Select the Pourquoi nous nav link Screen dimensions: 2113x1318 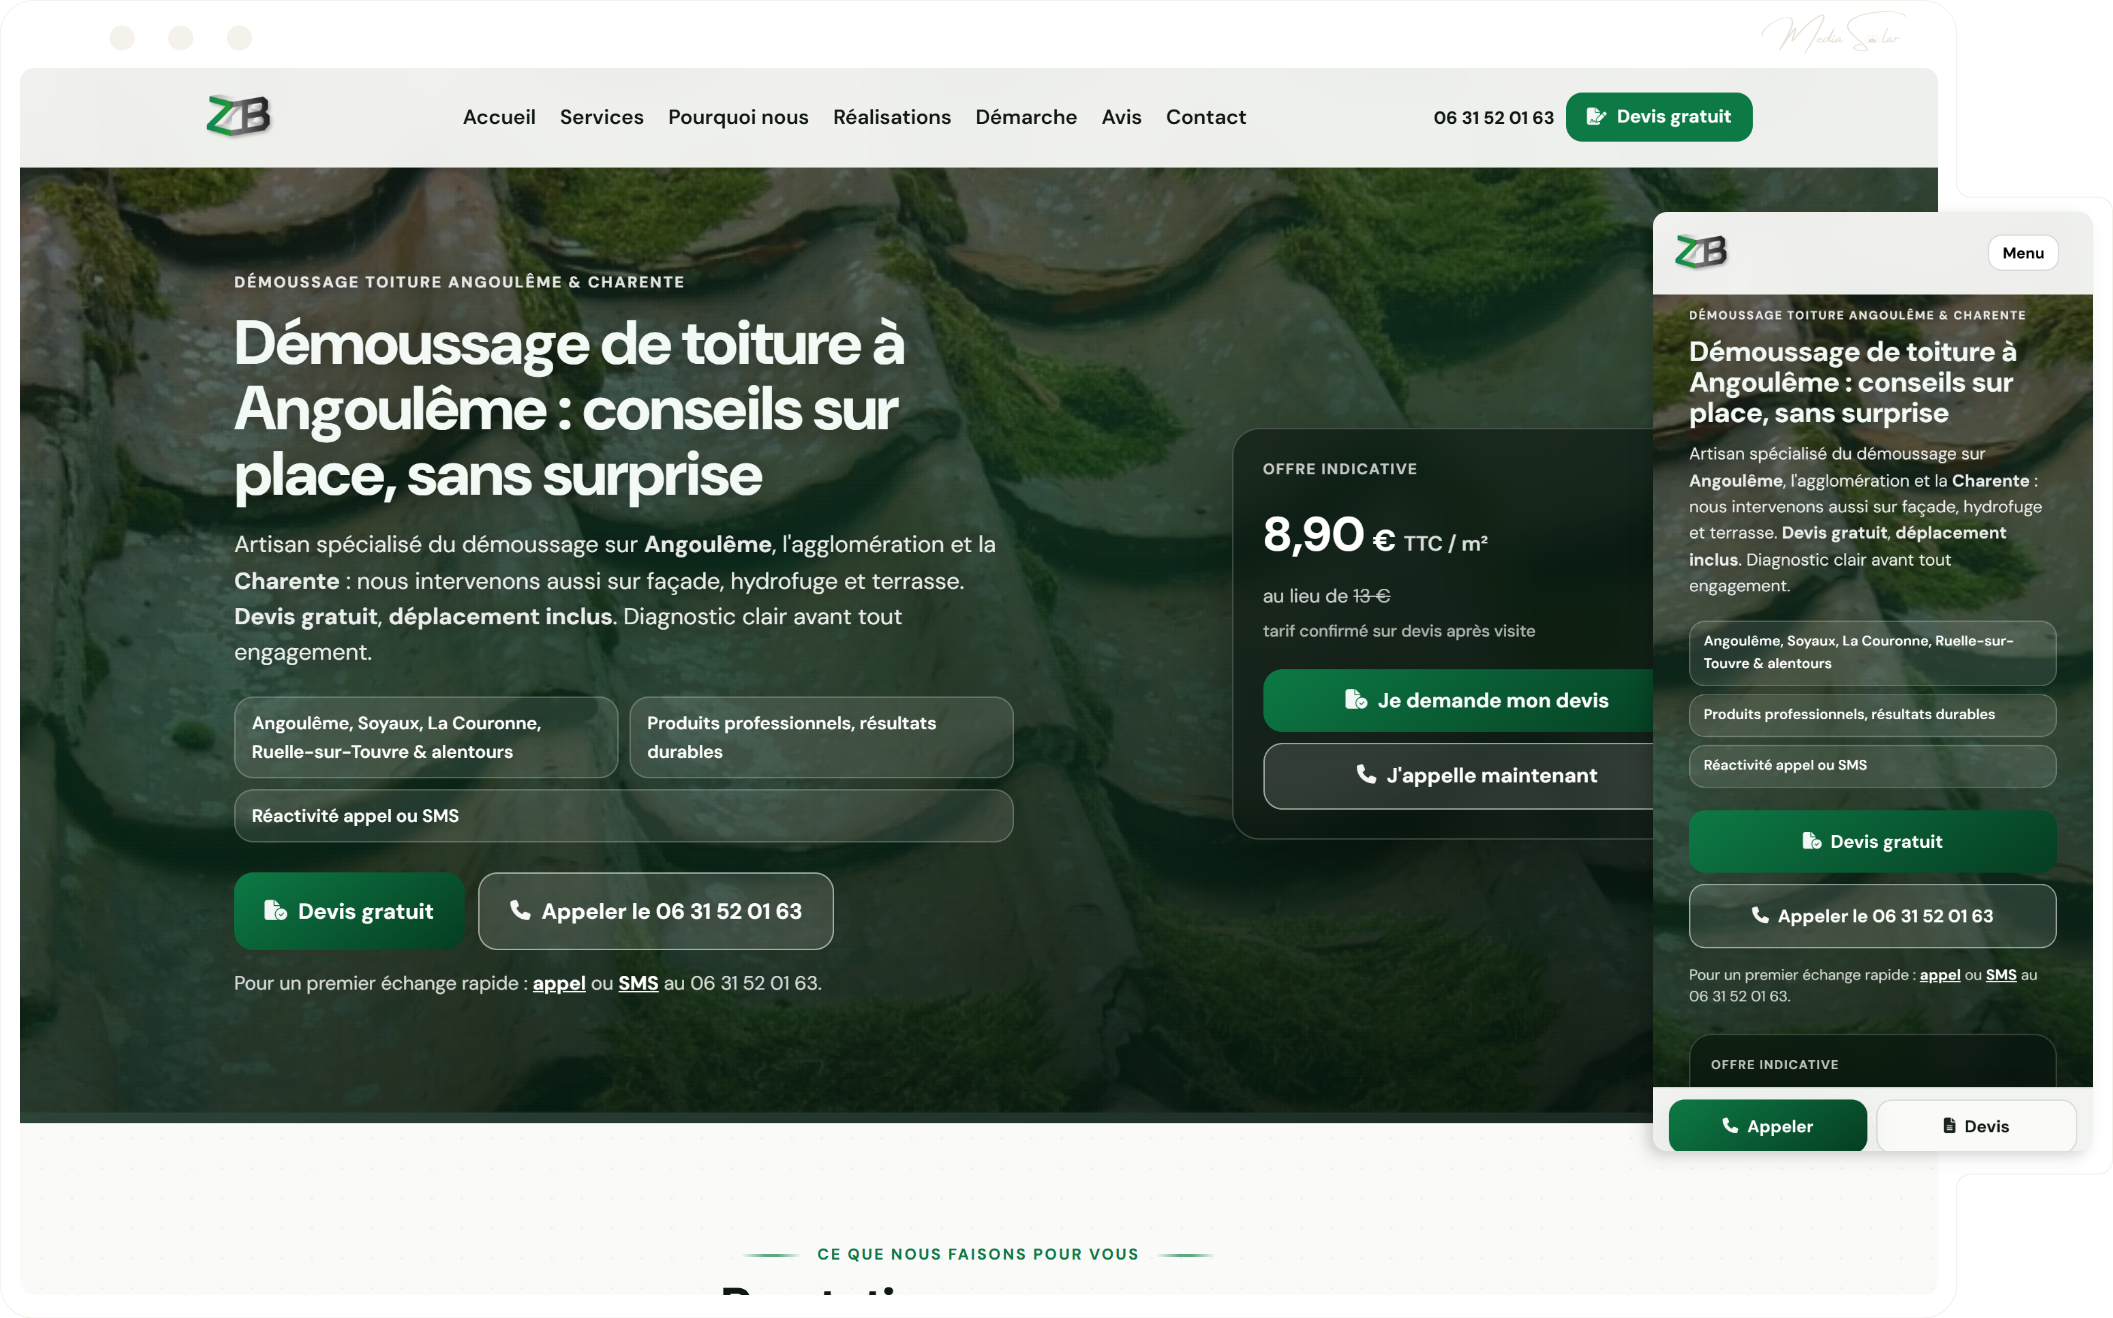[738, 117]
